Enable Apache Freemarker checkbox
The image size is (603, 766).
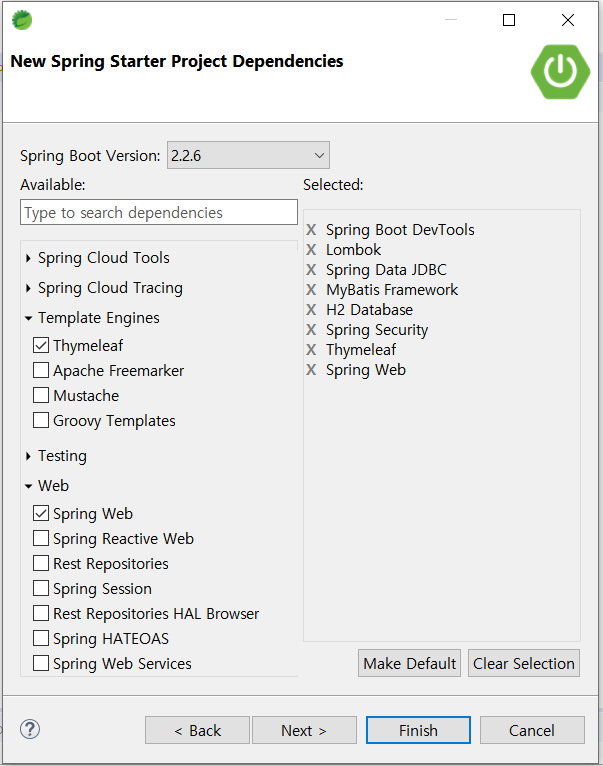click(x=41, y=370)
